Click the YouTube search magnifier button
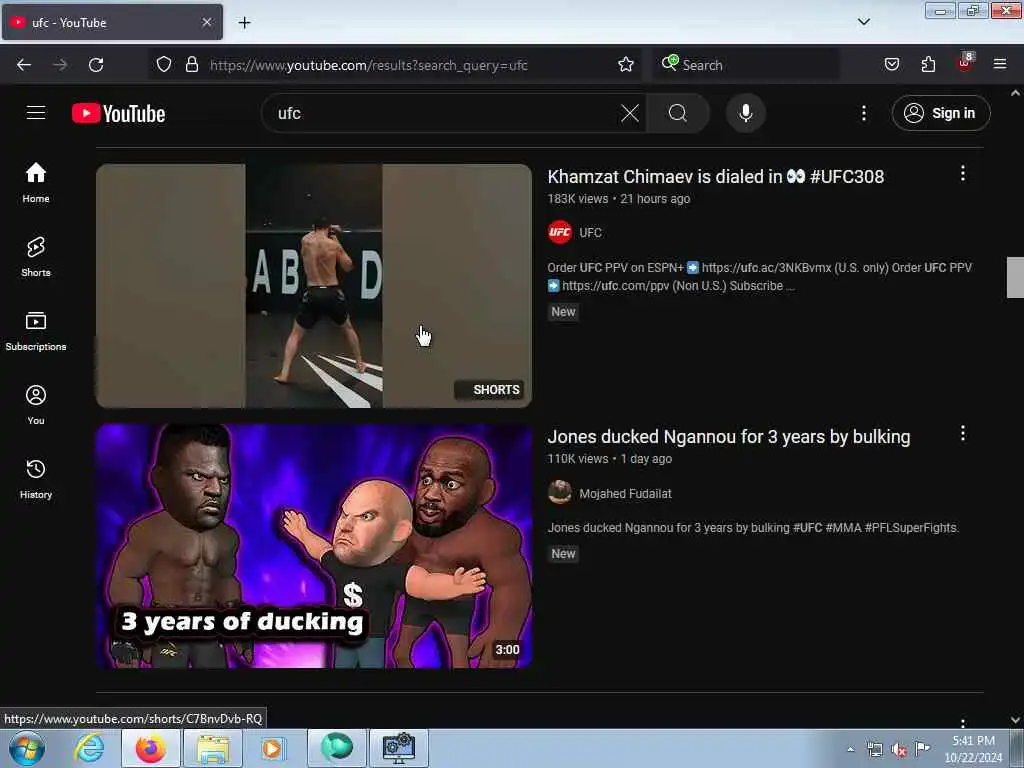 pyautogui.click(x=677, y=113)
